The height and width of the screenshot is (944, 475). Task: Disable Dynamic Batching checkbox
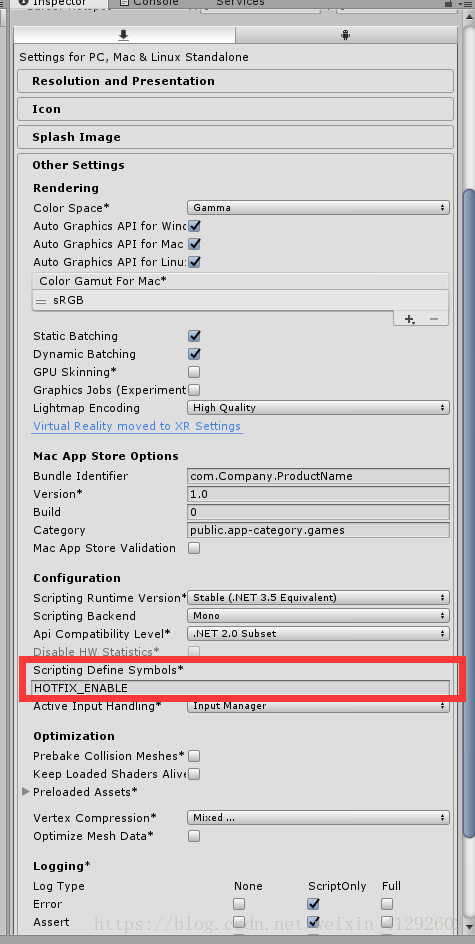194,354
